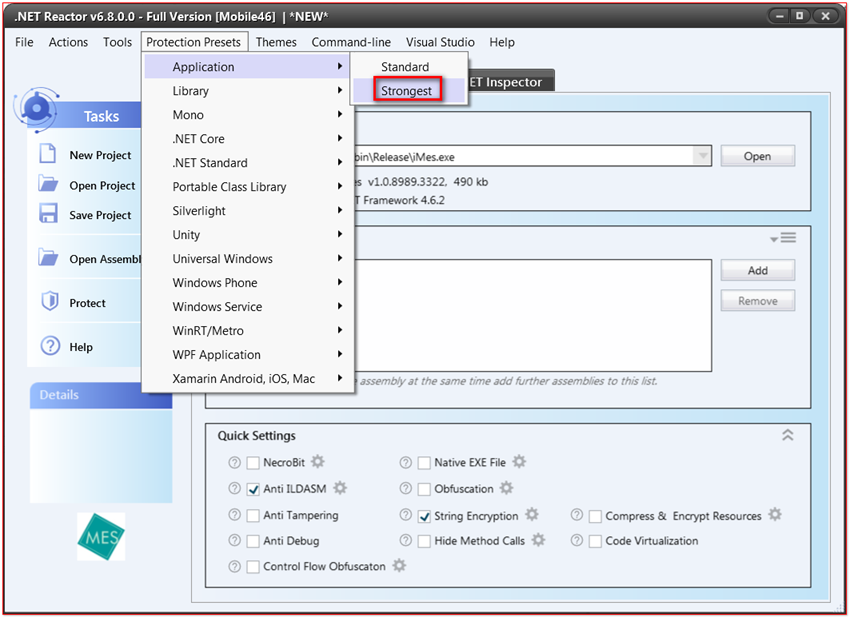Collapse the Quick Settings panel
Screen dimensions: 850x618
pos(788,435)
